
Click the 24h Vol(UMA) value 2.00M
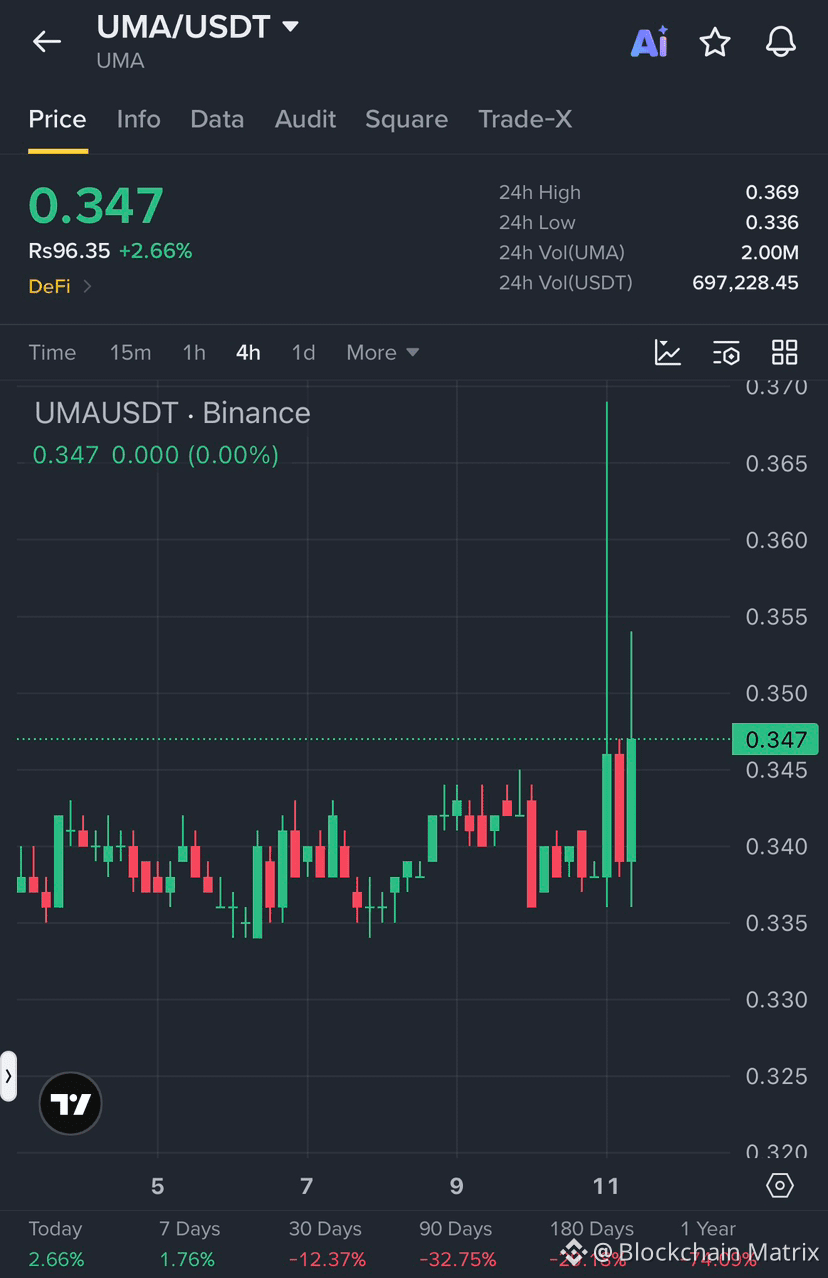click(770, 252)
